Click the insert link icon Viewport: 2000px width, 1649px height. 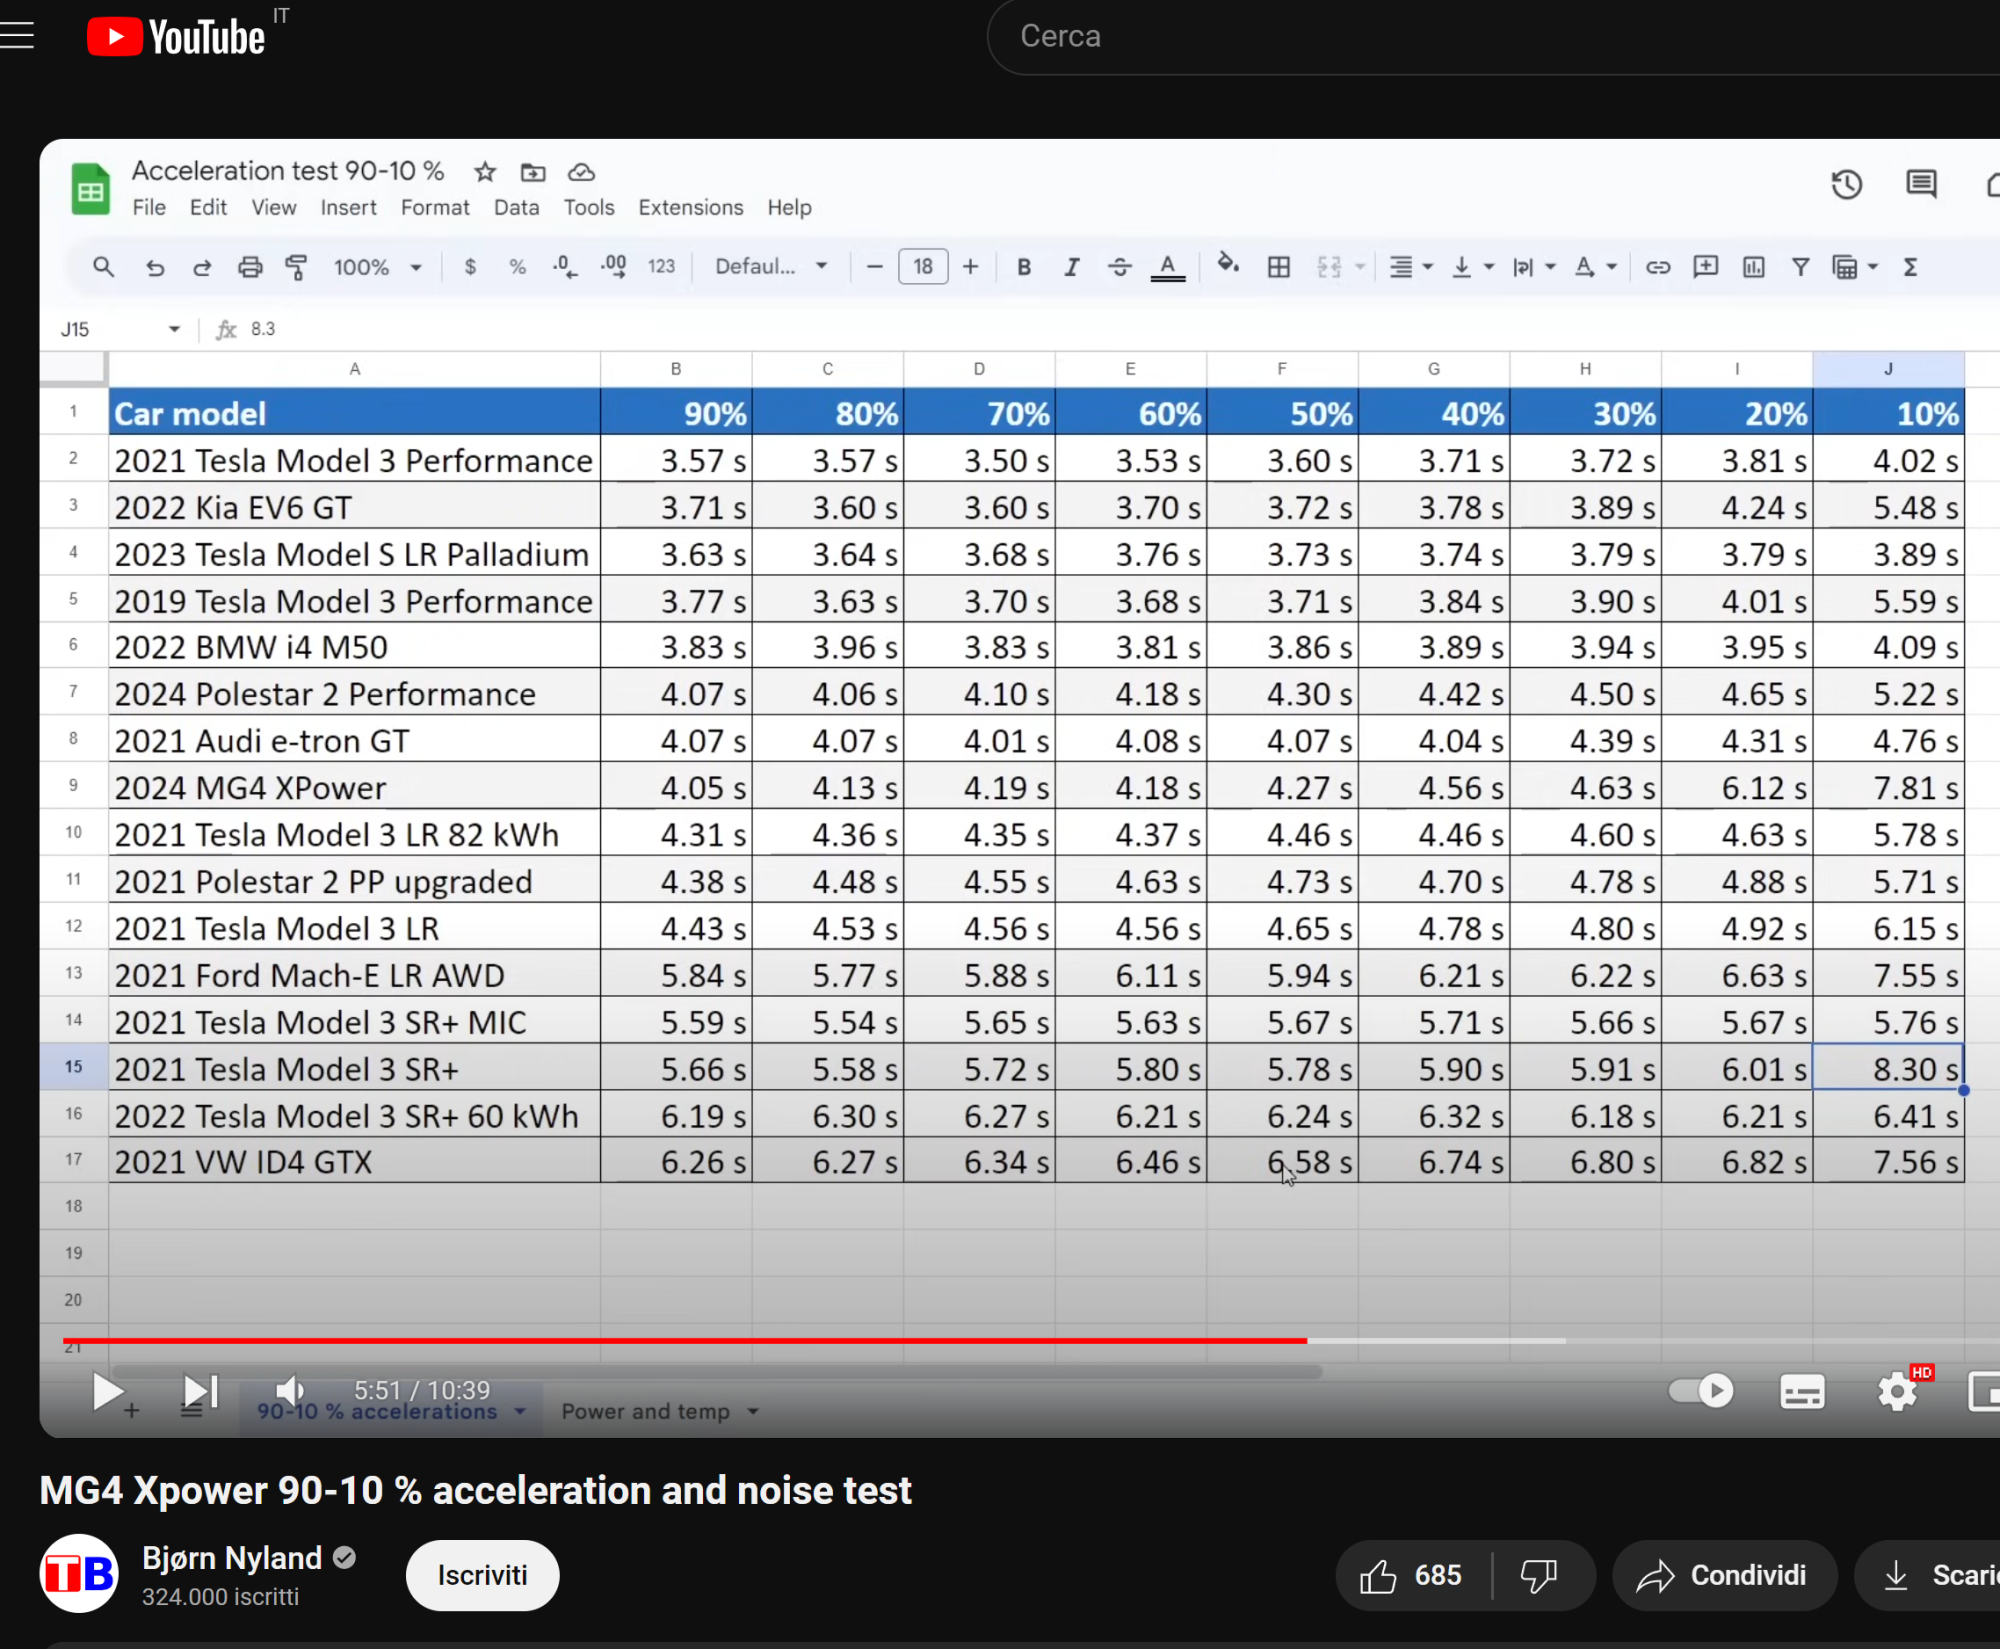(1658, 267)
